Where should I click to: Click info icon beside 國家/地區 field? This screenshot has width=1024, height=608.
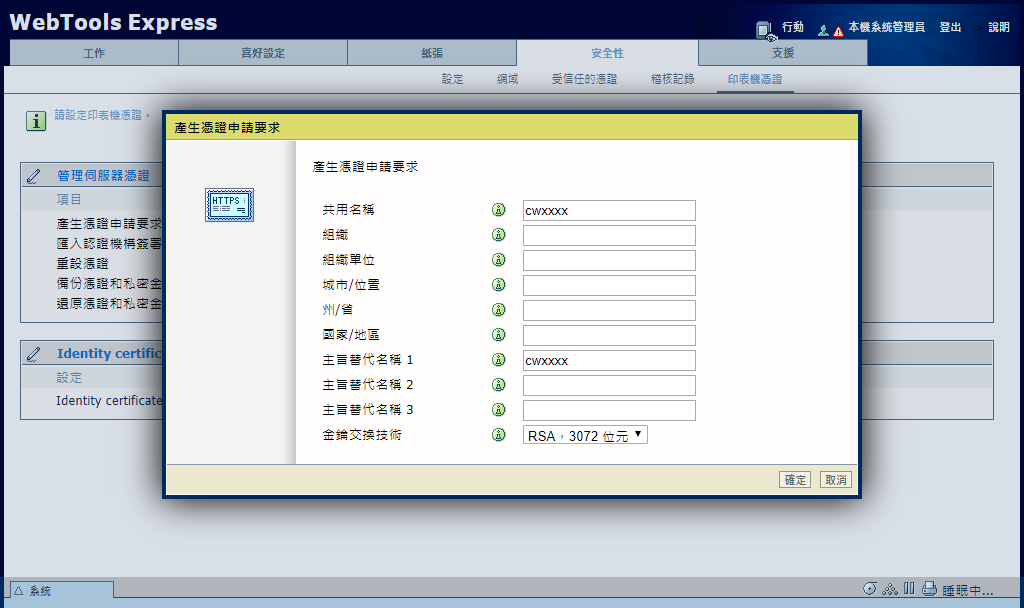point(499,335)
